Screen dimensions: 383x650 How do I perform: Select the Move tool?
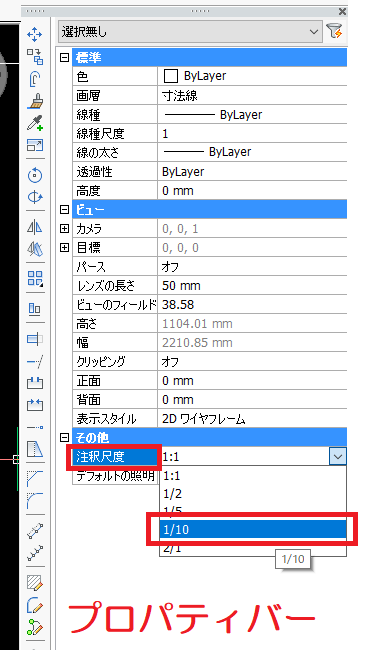pos(35,34)
